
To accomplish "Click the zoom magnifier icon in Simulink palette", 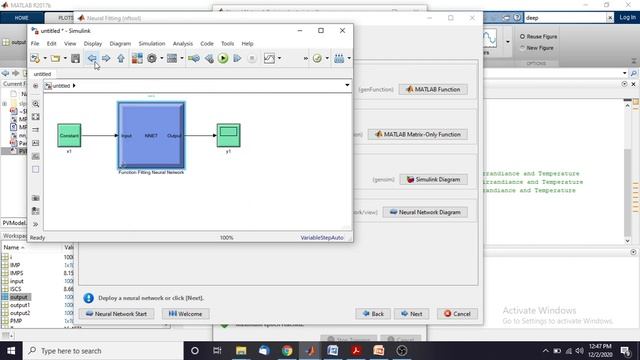I will tap(36, 104).
